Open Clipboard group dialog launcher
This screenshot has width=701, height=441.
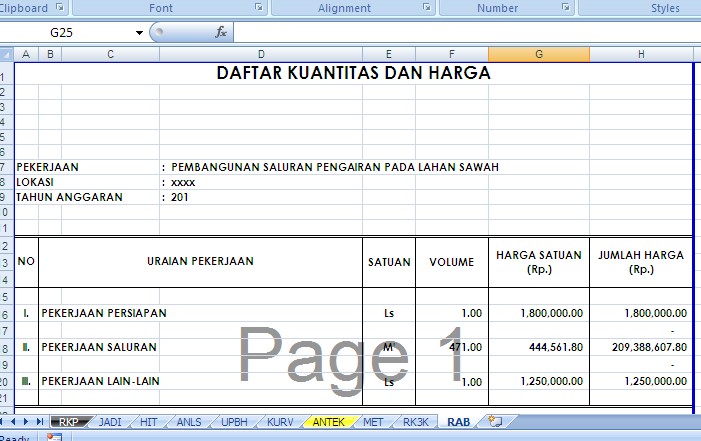click(x=59, y=7)
